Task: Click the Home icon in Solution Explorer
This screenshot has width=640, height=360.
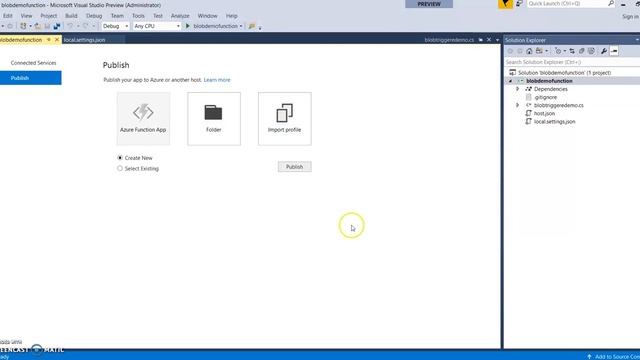Action: [x=529, y=51]
